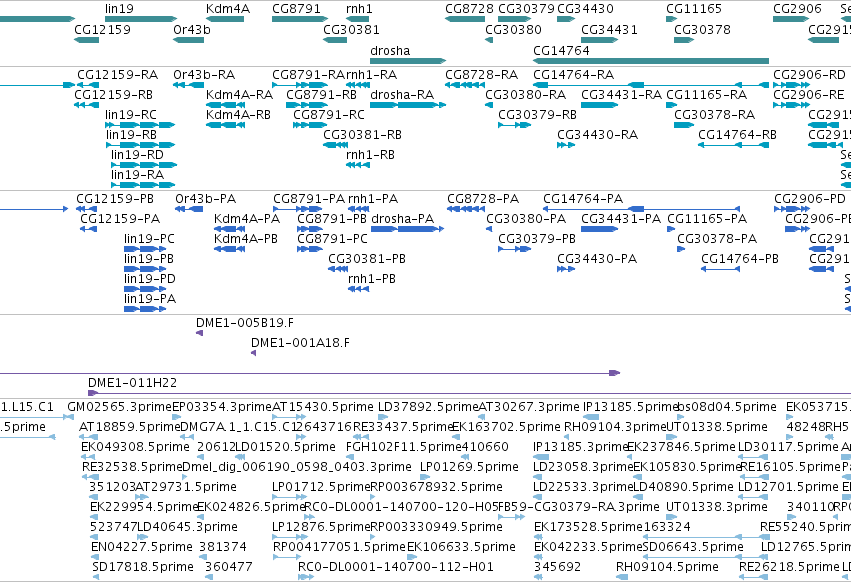The width and height of the screenshot is (851, 582).
Task: Click the Kdm4A-RB transcript label
Action: 238,115
